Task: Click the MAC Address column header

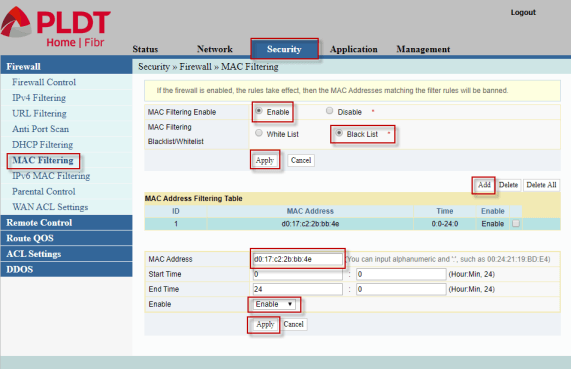Action: point(310,211)
